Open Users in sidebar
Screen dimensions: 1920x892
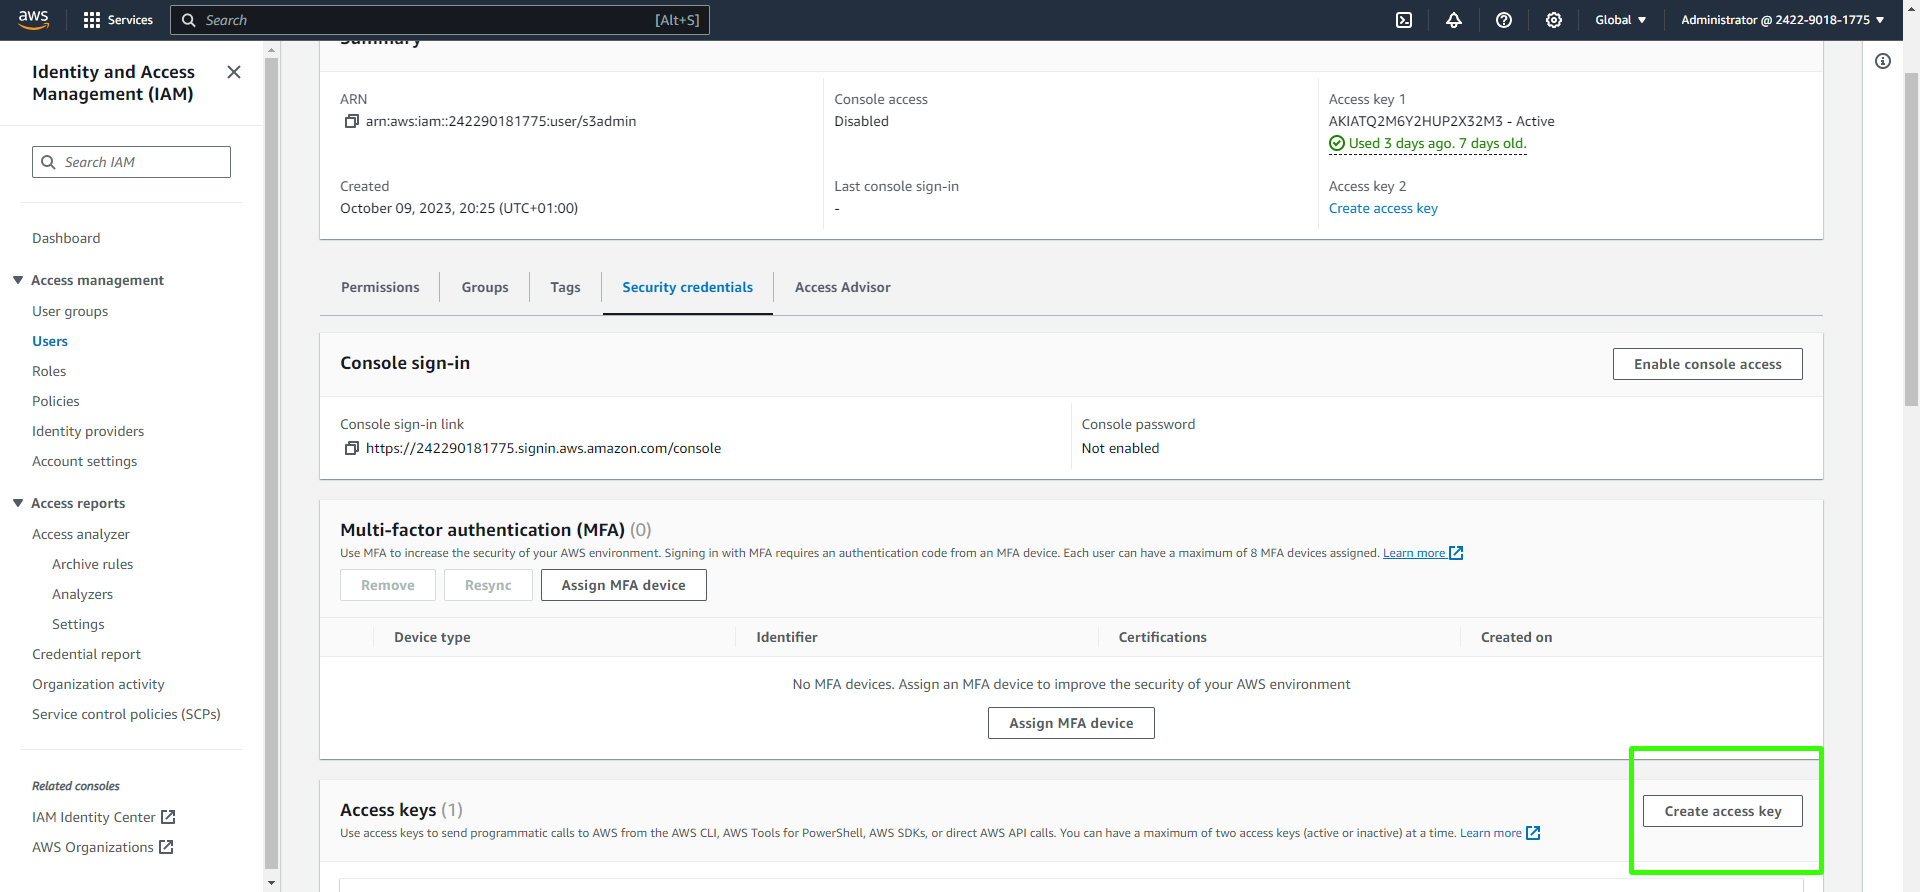point(50,341)
